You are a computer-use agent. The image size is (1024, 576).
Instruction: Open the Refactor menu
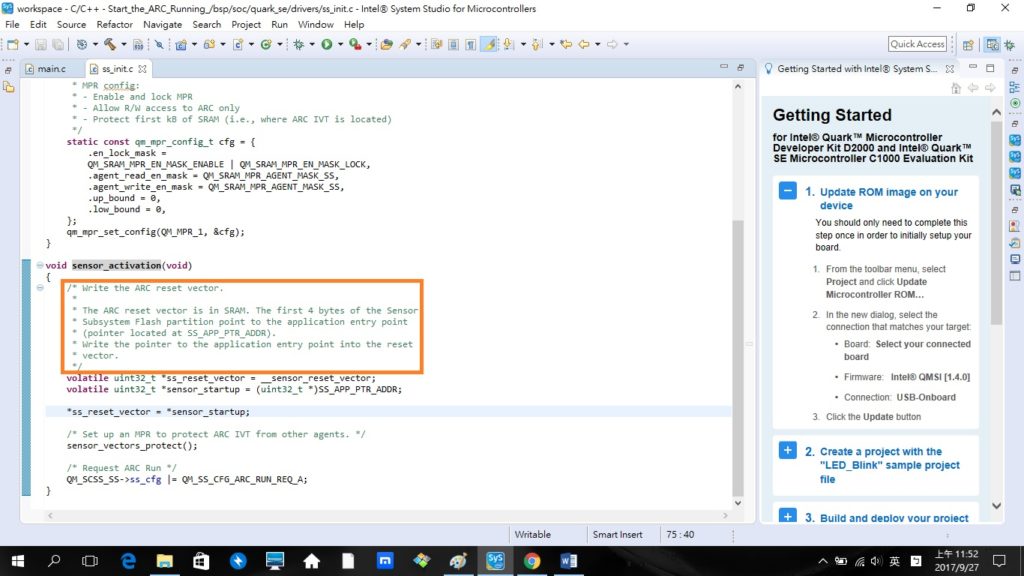(x=114, y=24)
